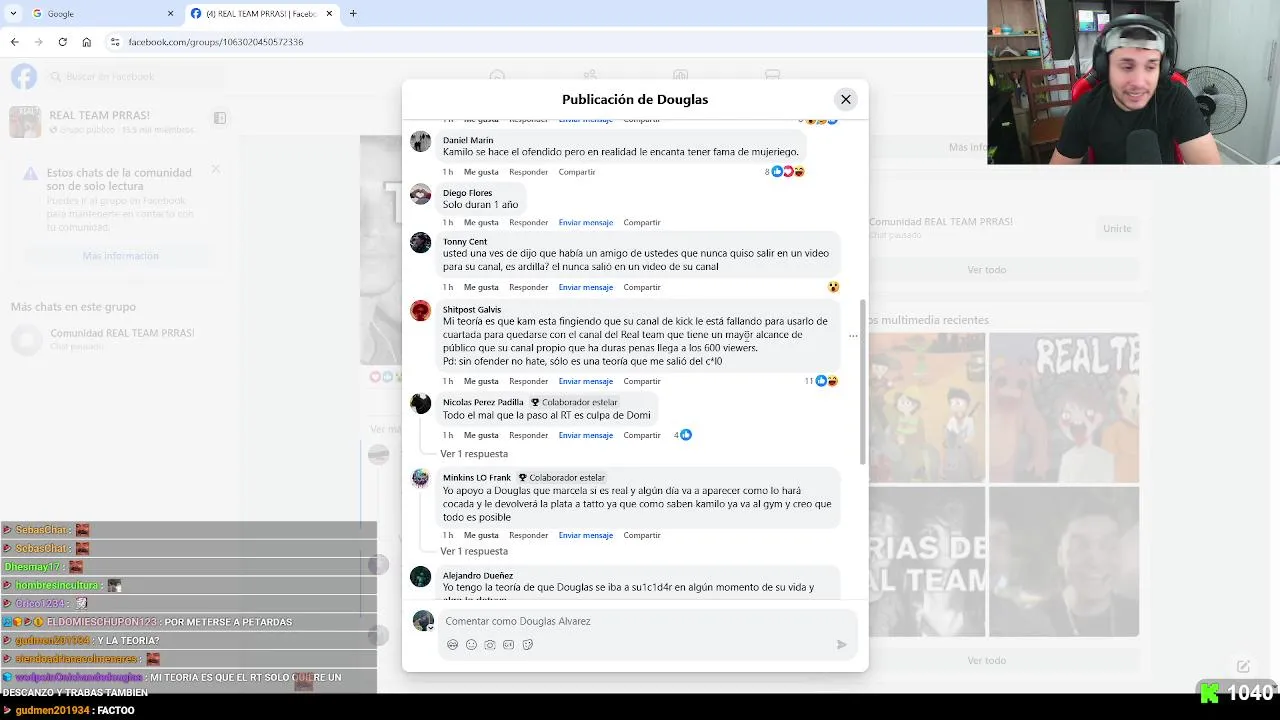Dismiss the read-only chats notice
The width and height of the screenshot is (1280, 720).
[215, 169]
